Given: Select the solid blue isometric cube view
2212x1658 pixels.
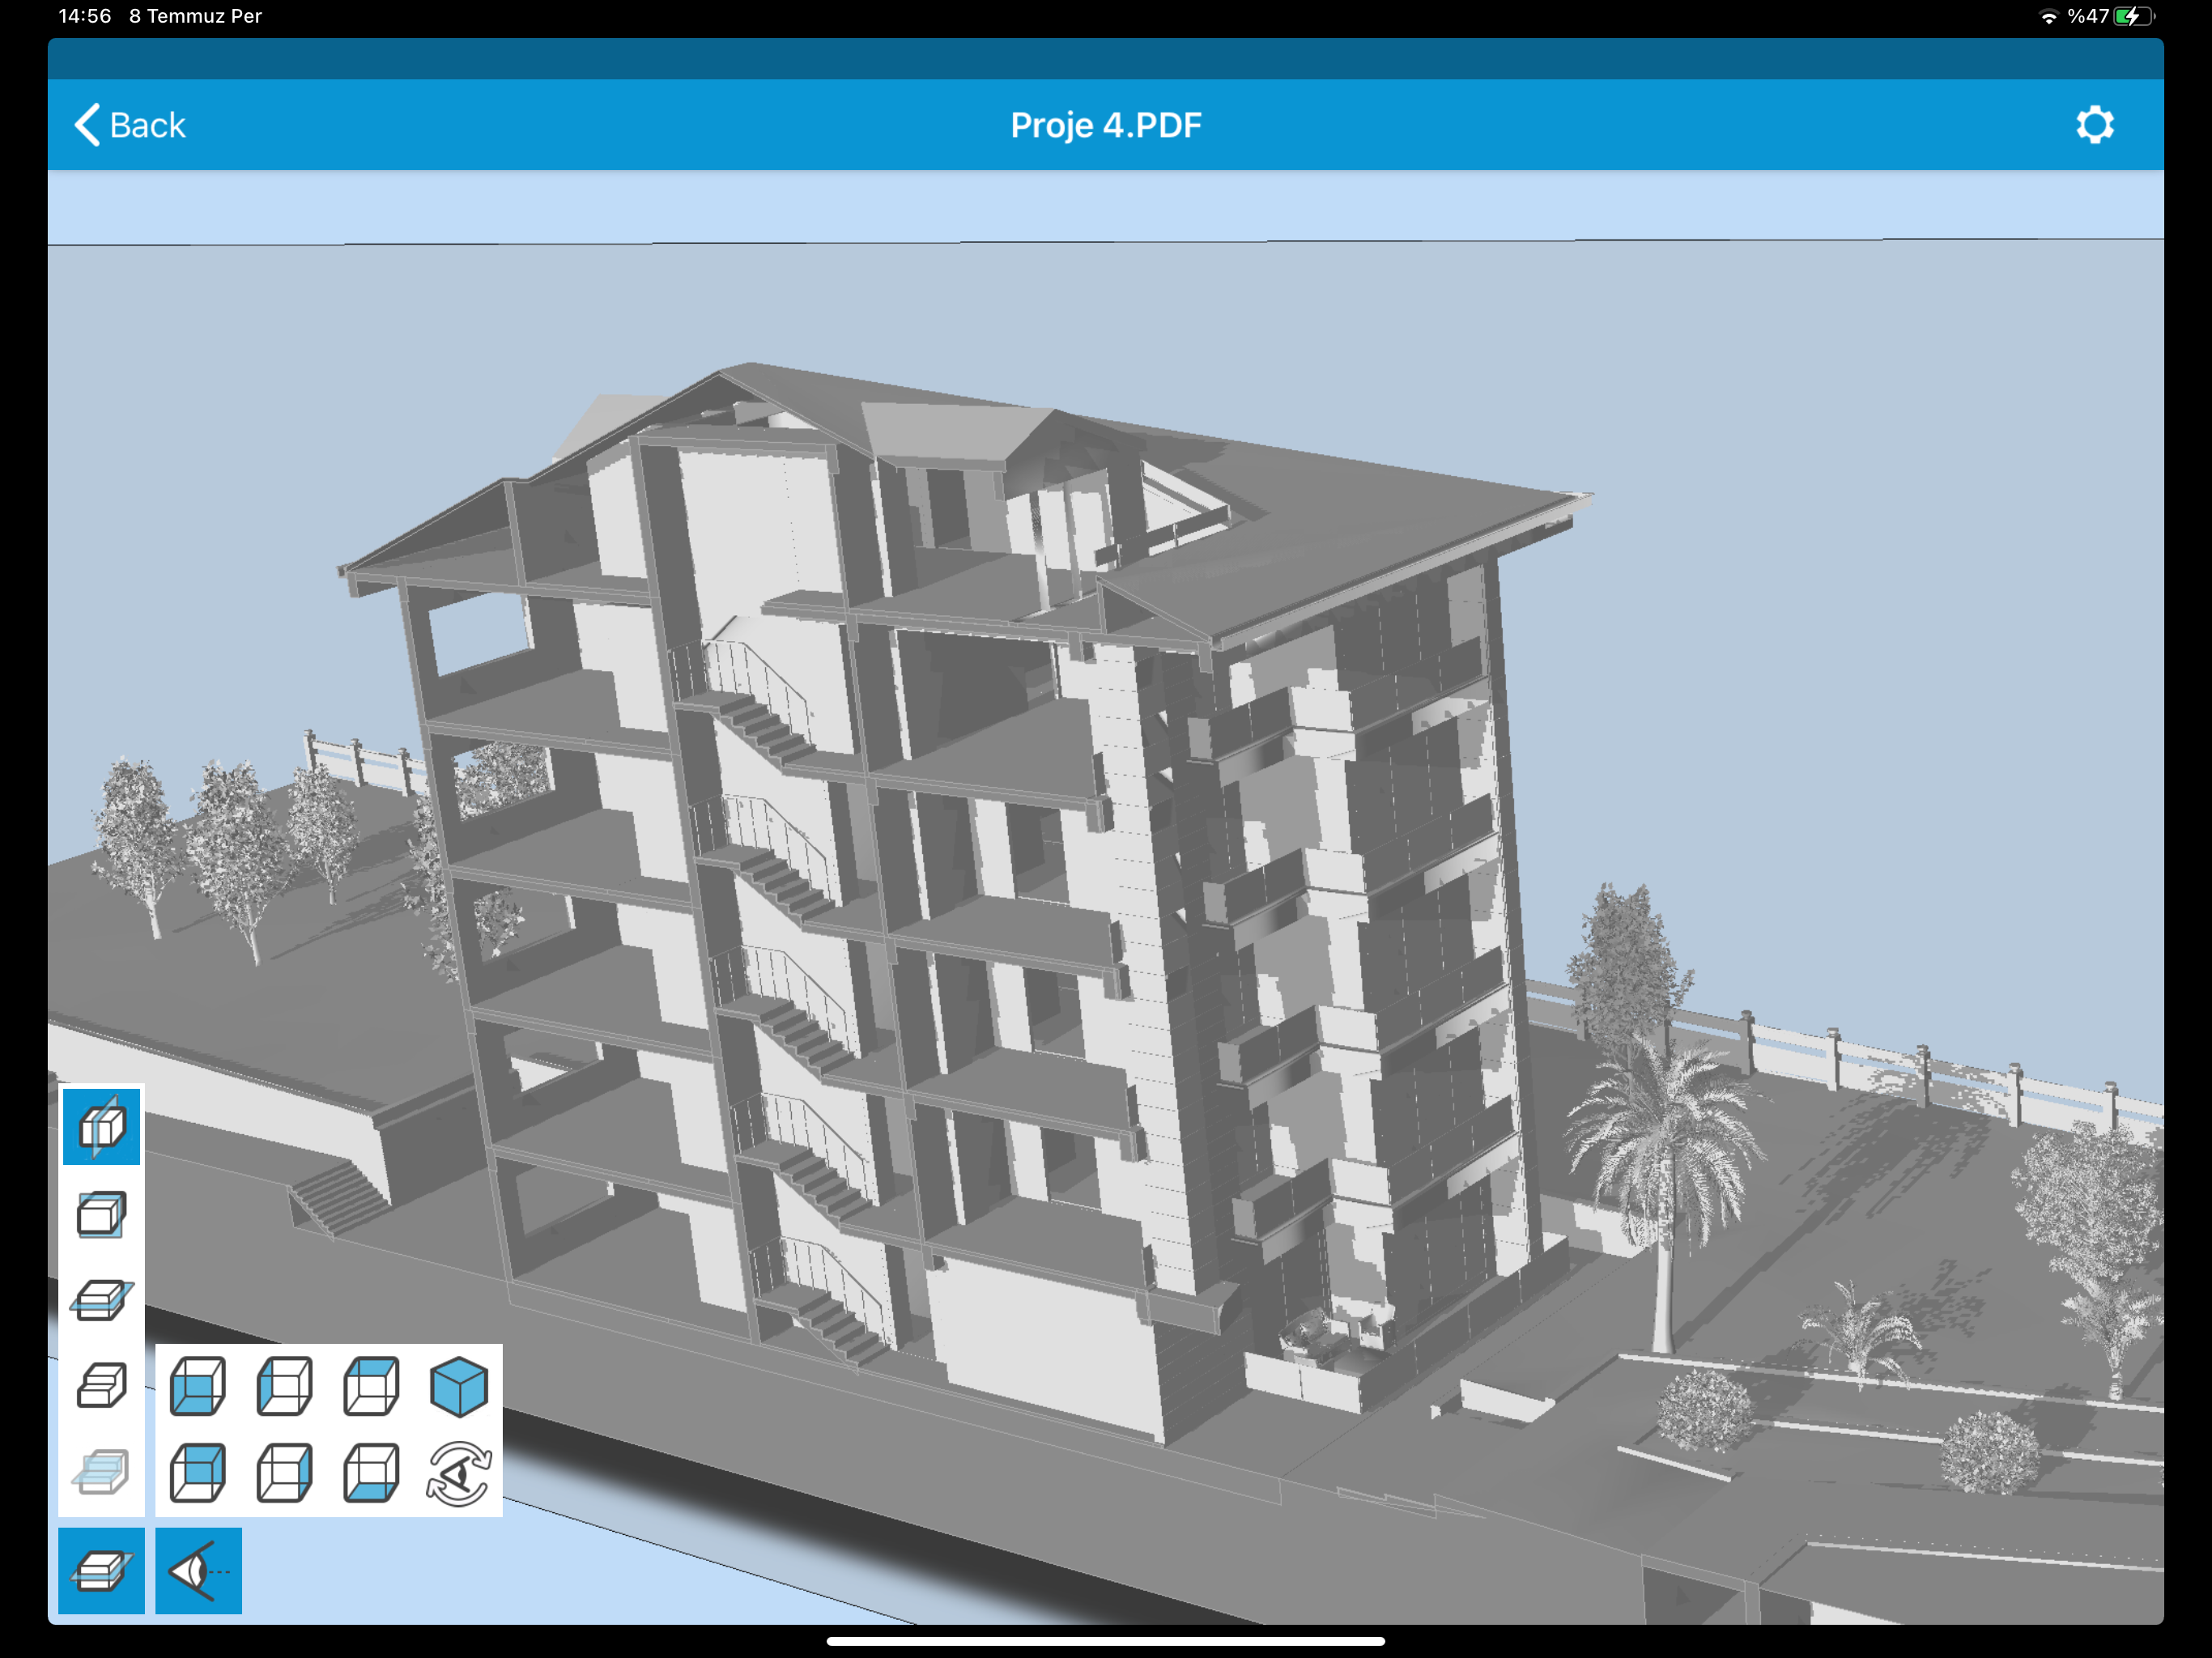Looking at the screenshot, I should pos(458,1386).
